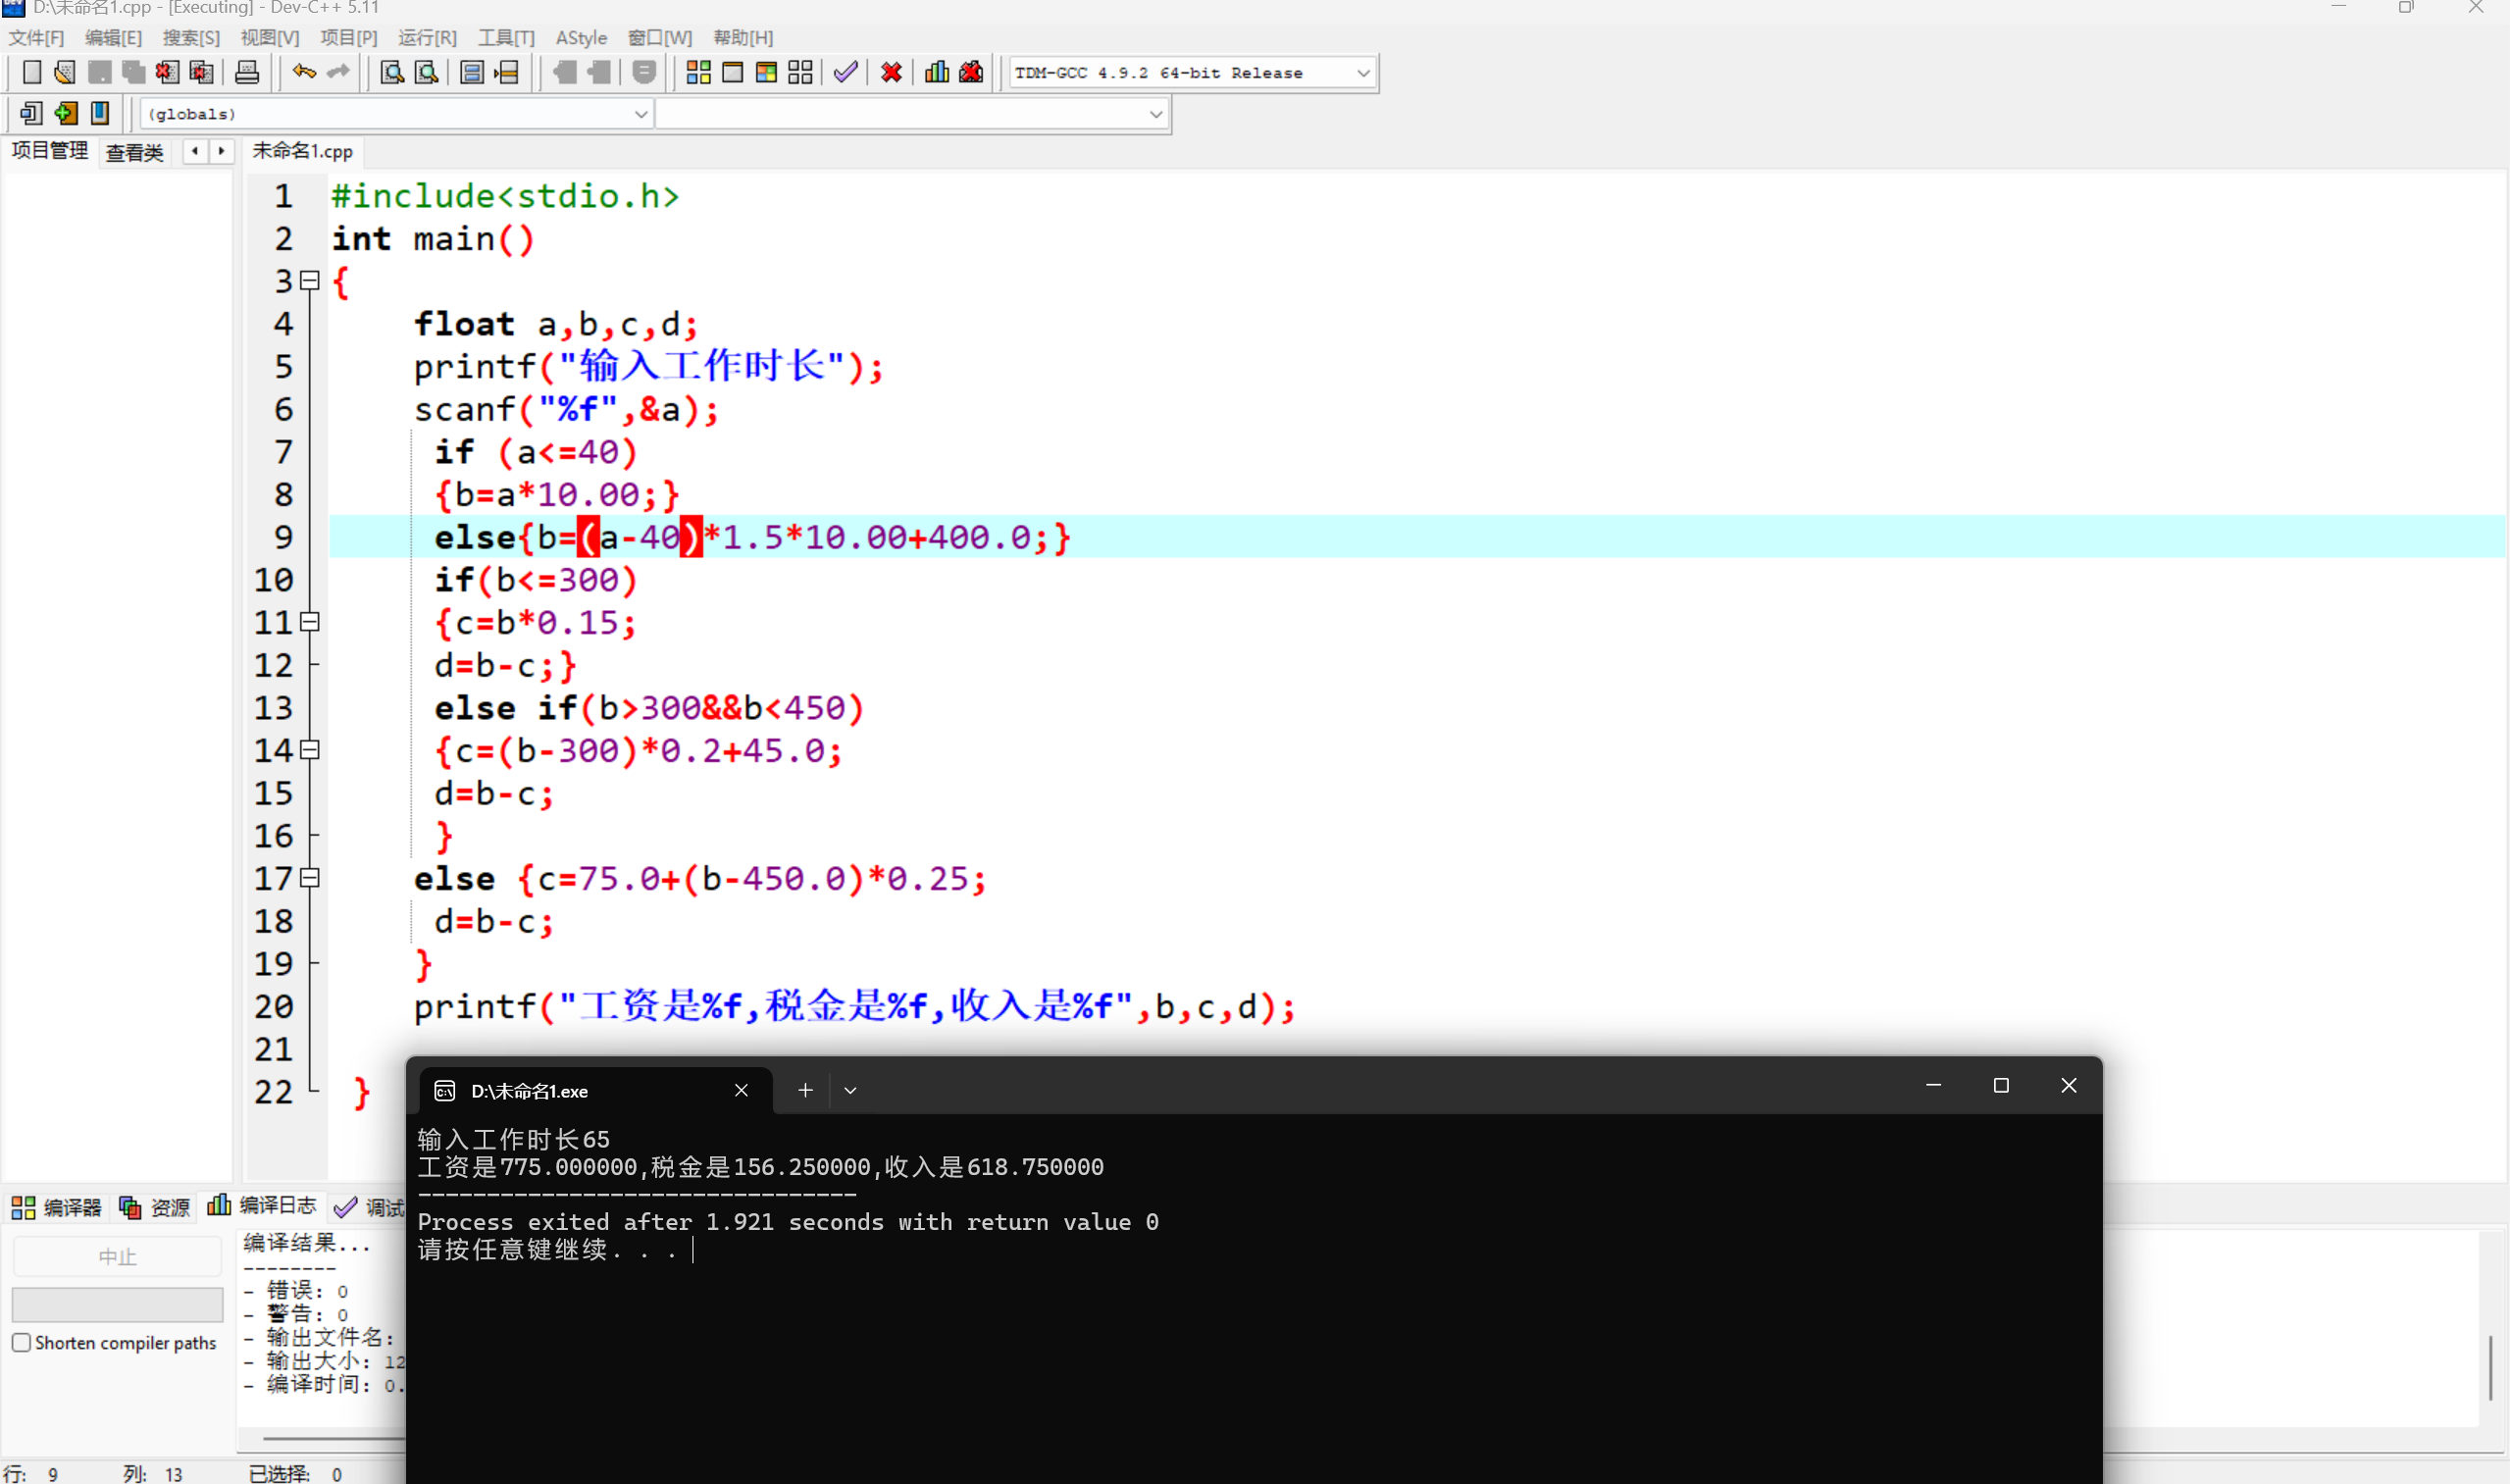Click the green plus insert bookmark icon
This screenshot has height=1484, width=2510.
point(66,113)
